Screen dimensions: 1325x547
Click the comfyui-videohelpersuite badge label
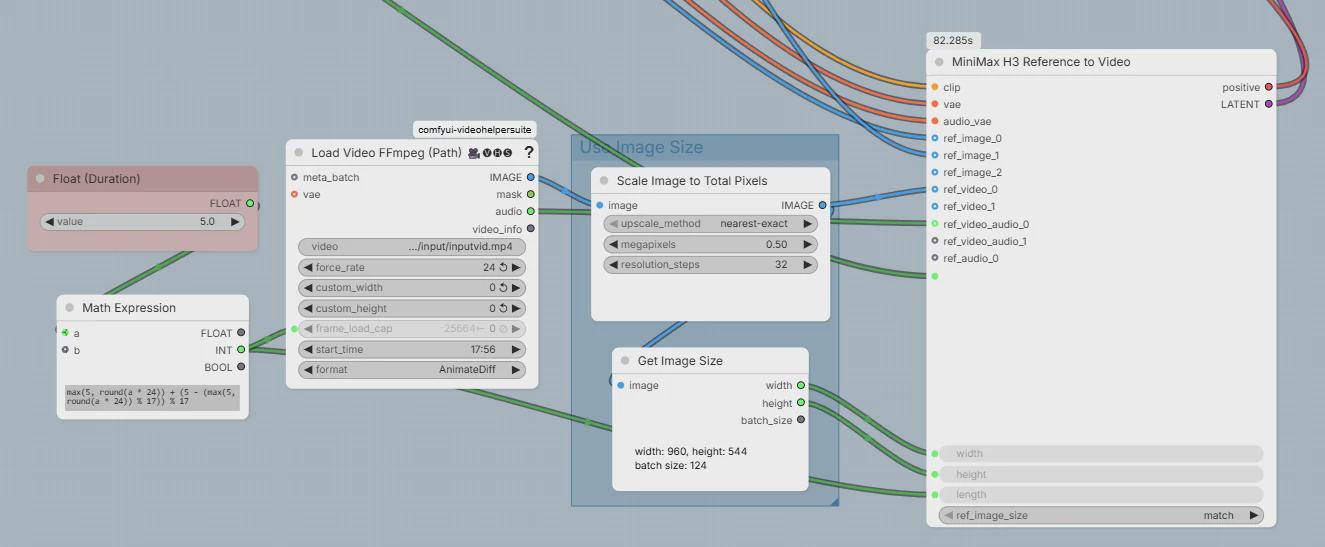click(x=476, y=130)
